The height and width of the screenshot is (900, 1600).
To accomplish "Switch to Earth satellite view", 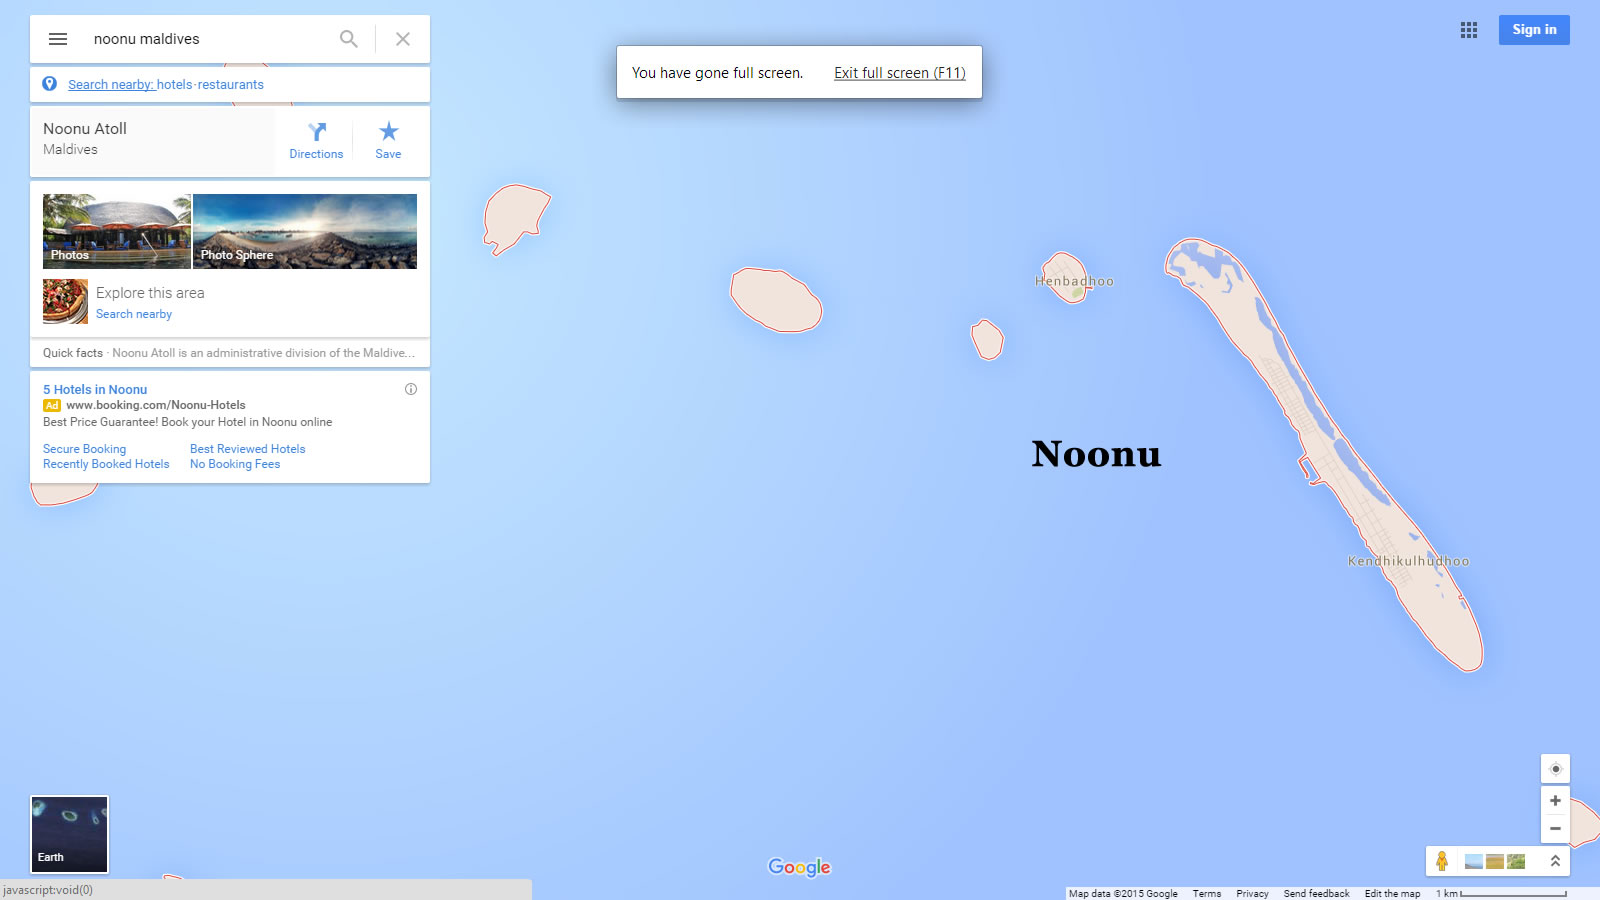I will click(x=69, y=834).
